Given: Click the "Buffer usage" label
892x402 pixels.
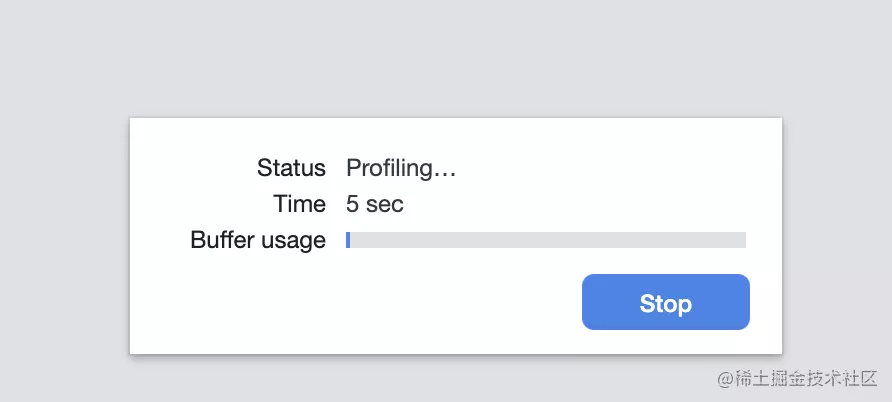Looking at the screenshot, I should [x=258, y=240].
